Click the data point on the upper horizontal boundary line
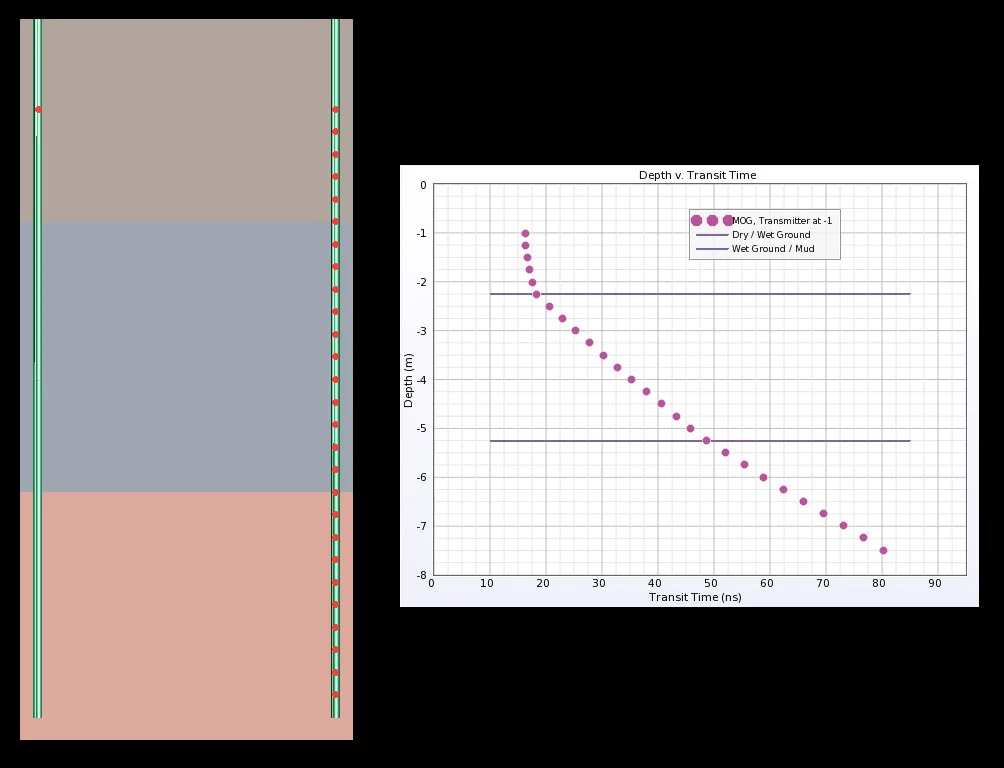This screenshot has width=1004, height=768. click(536, 295)
